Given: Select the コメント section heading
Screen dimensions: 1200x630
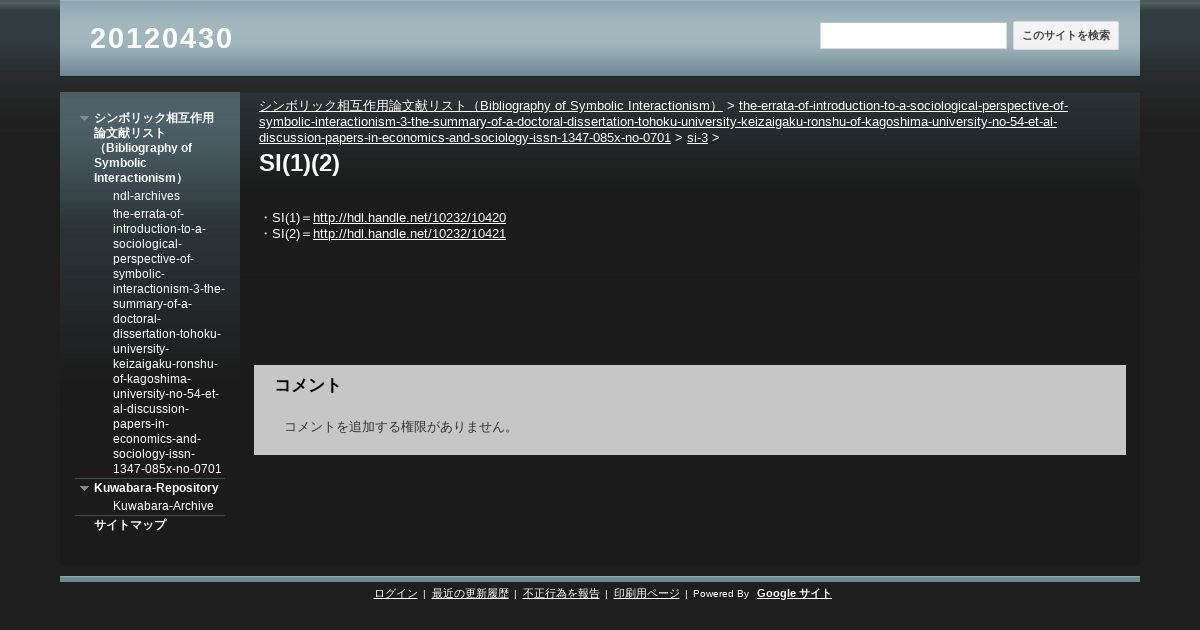Looking at the screenshot, I should (308, 386).
